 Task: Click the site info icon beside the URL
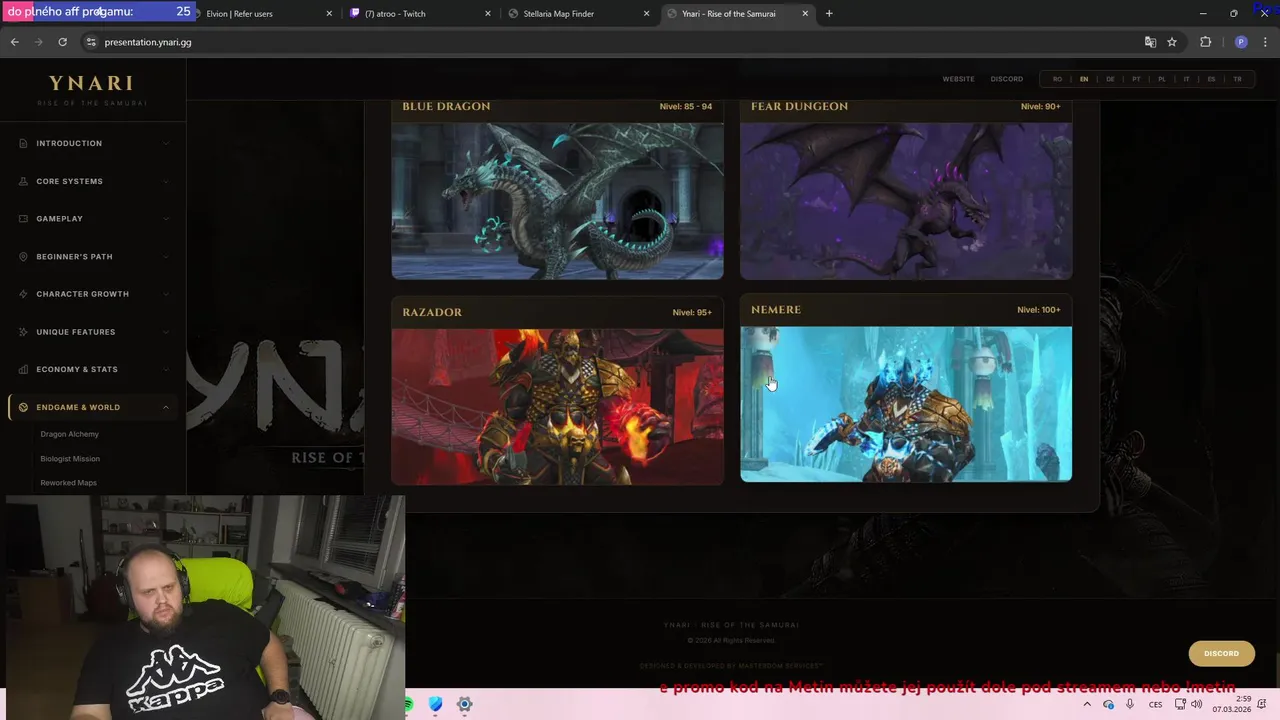point(91,42)
